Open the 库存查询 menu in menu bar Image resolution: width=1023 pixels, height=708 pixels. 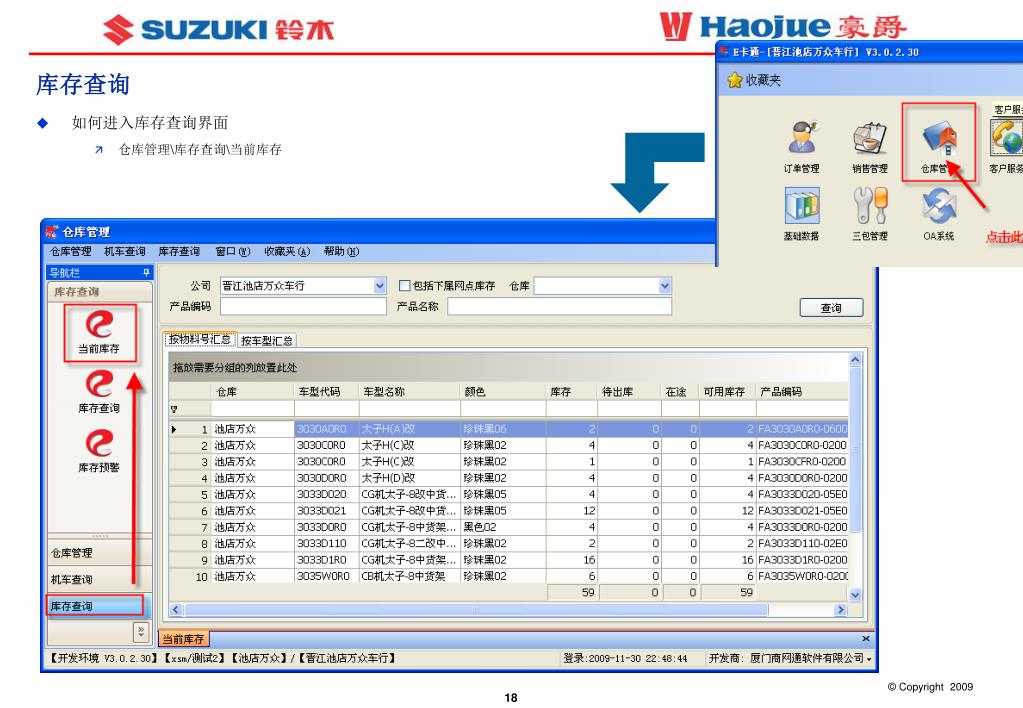coord(179,251)
